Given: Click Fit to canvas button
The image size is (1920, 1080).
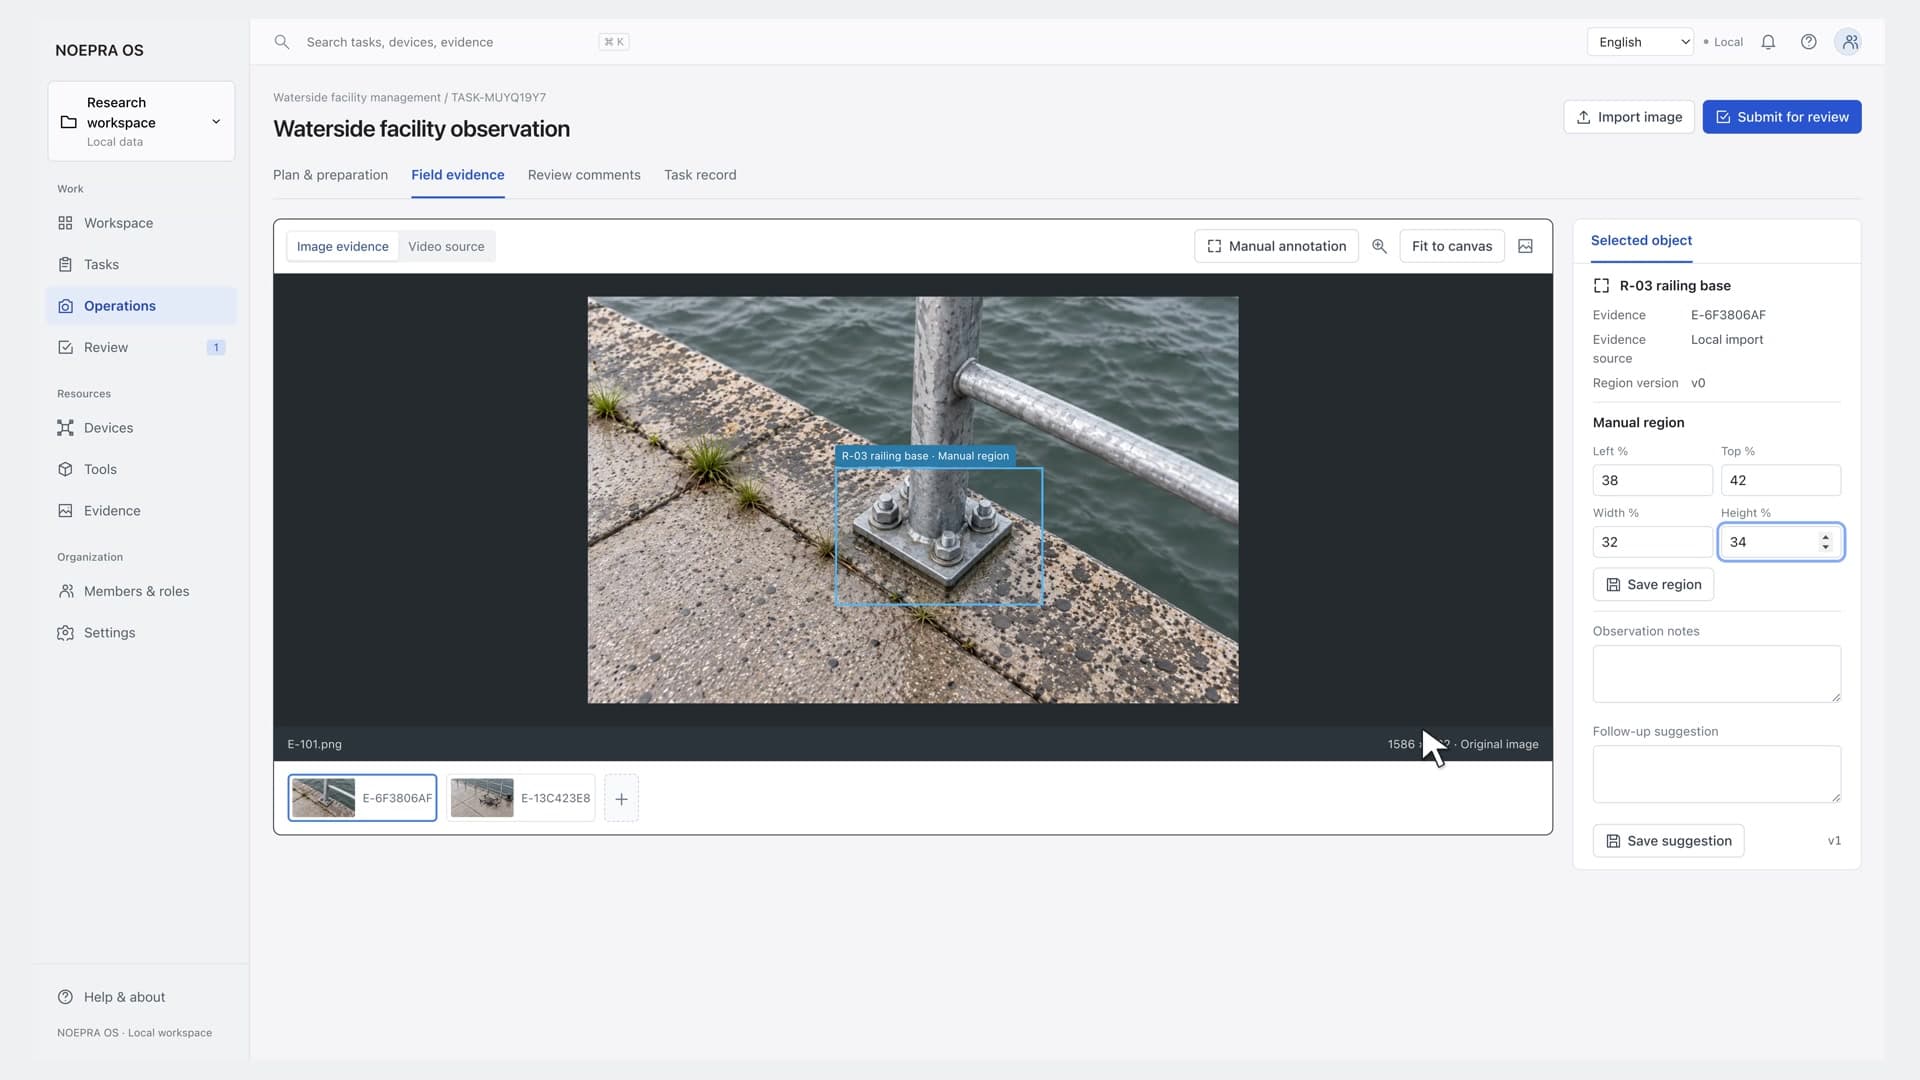Looking at the screenshot, I should [x=1451, y=246].
